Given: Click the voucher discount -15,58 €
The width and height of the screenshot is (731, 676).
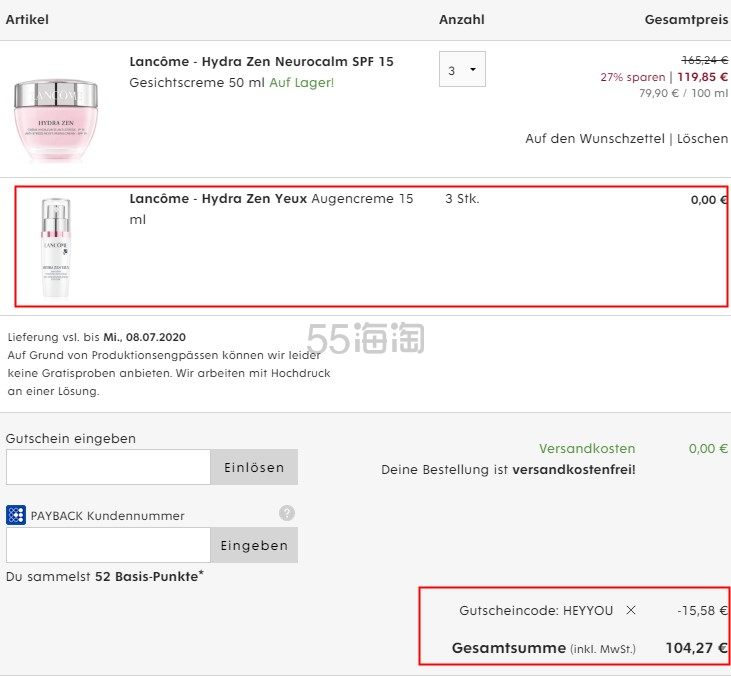Looking at the screenshot, I should point(702,610).
